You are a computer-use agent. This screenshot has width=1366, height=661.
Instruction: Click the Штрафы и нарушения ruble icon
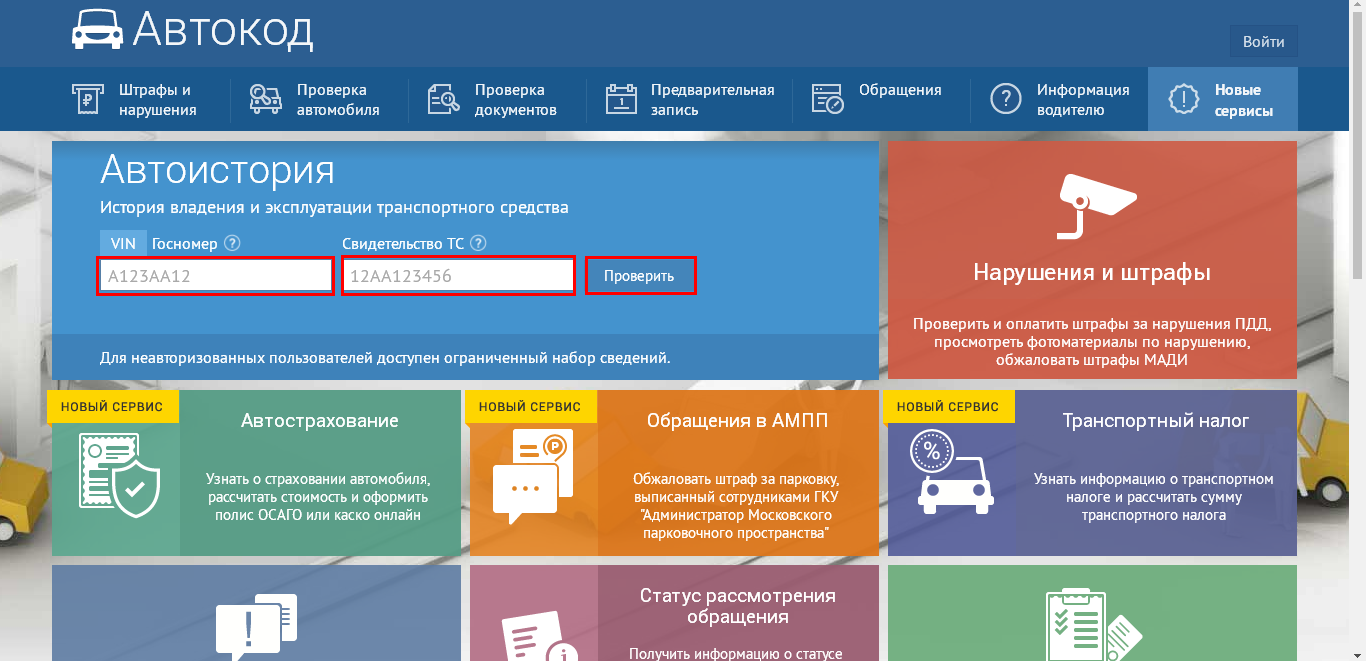coord(87,99)
